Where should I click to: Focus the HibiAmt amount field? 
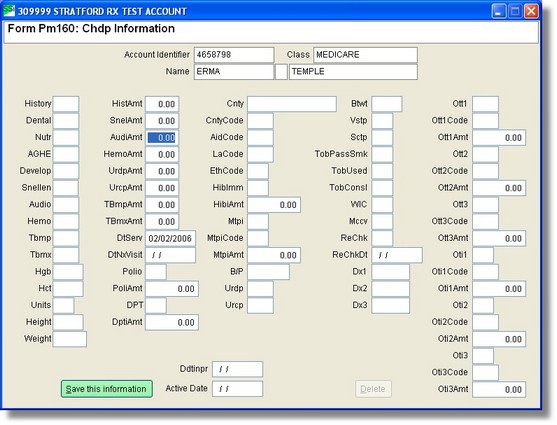[274, 204]
